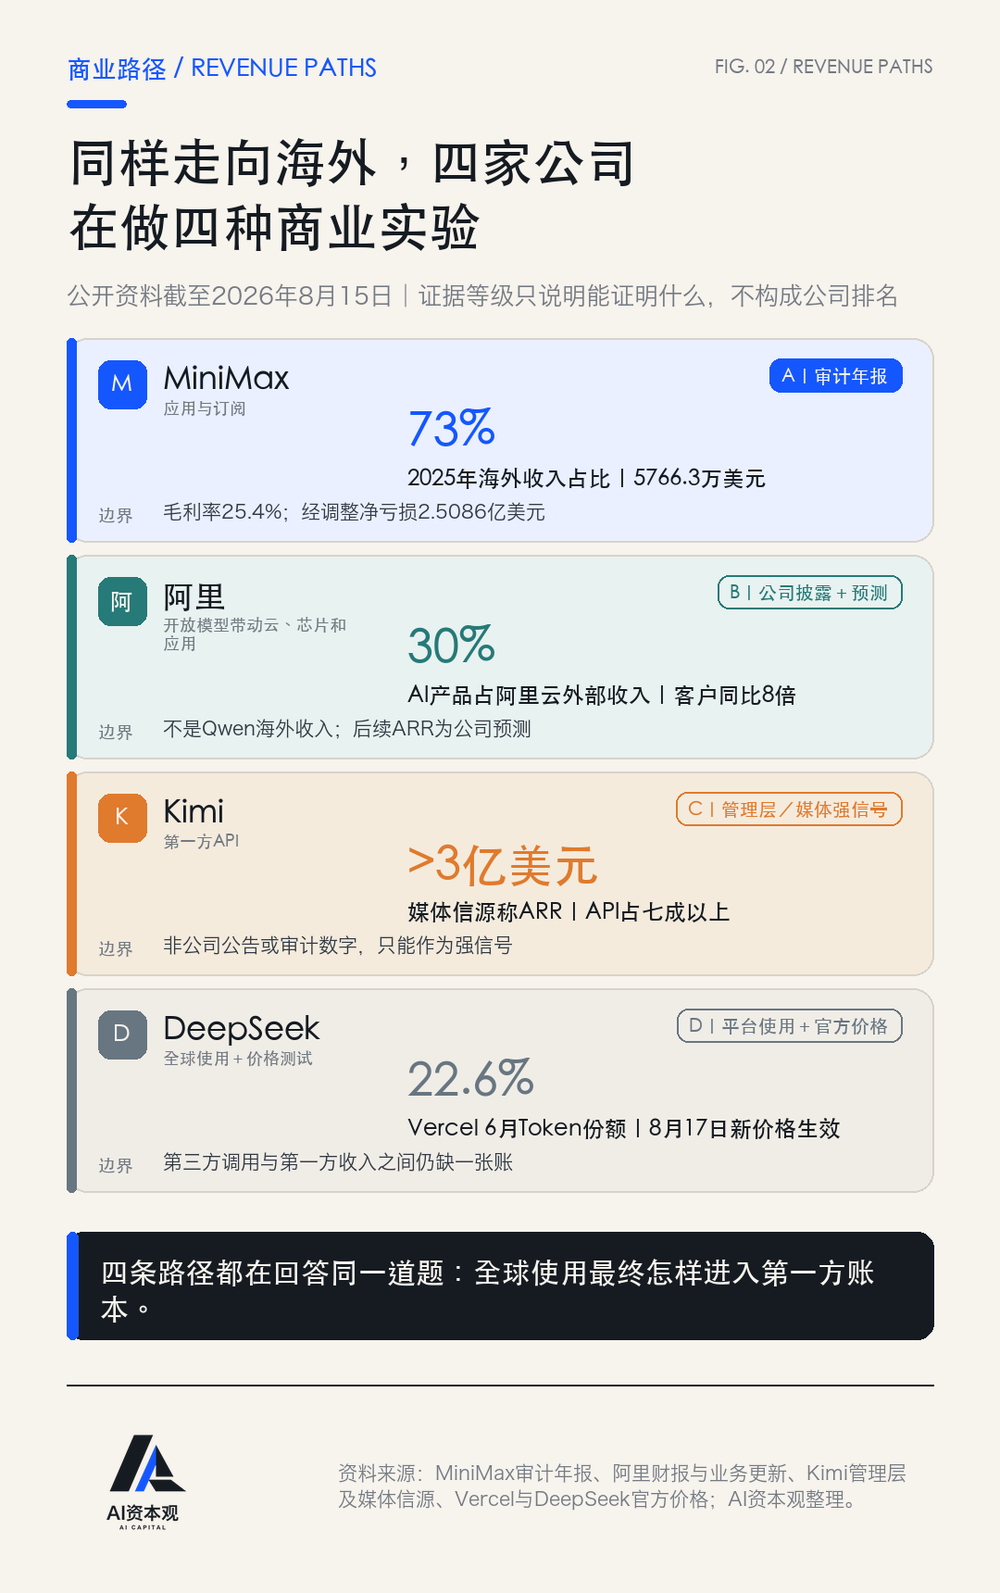Click the dark summary banner at bottom
1000x1593 pixels.
tap(500, 1286)
